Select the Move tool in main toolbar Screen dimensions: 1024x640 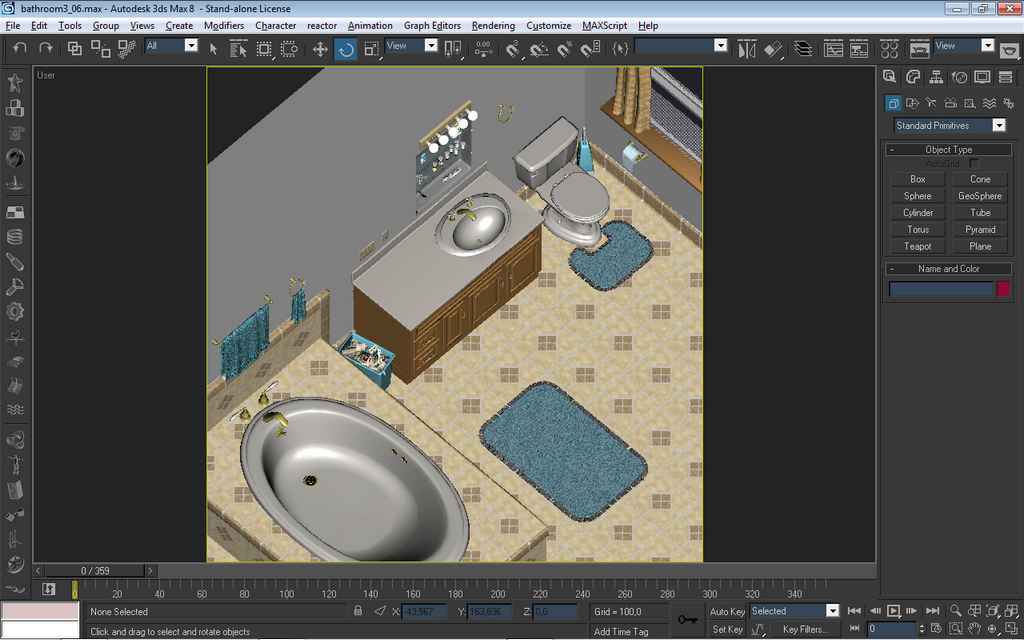[x=320, y=48]
